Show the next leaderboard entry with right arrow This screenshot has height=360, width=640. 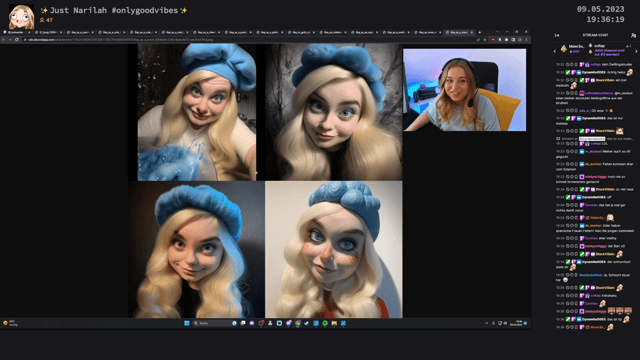coord(636,51)
